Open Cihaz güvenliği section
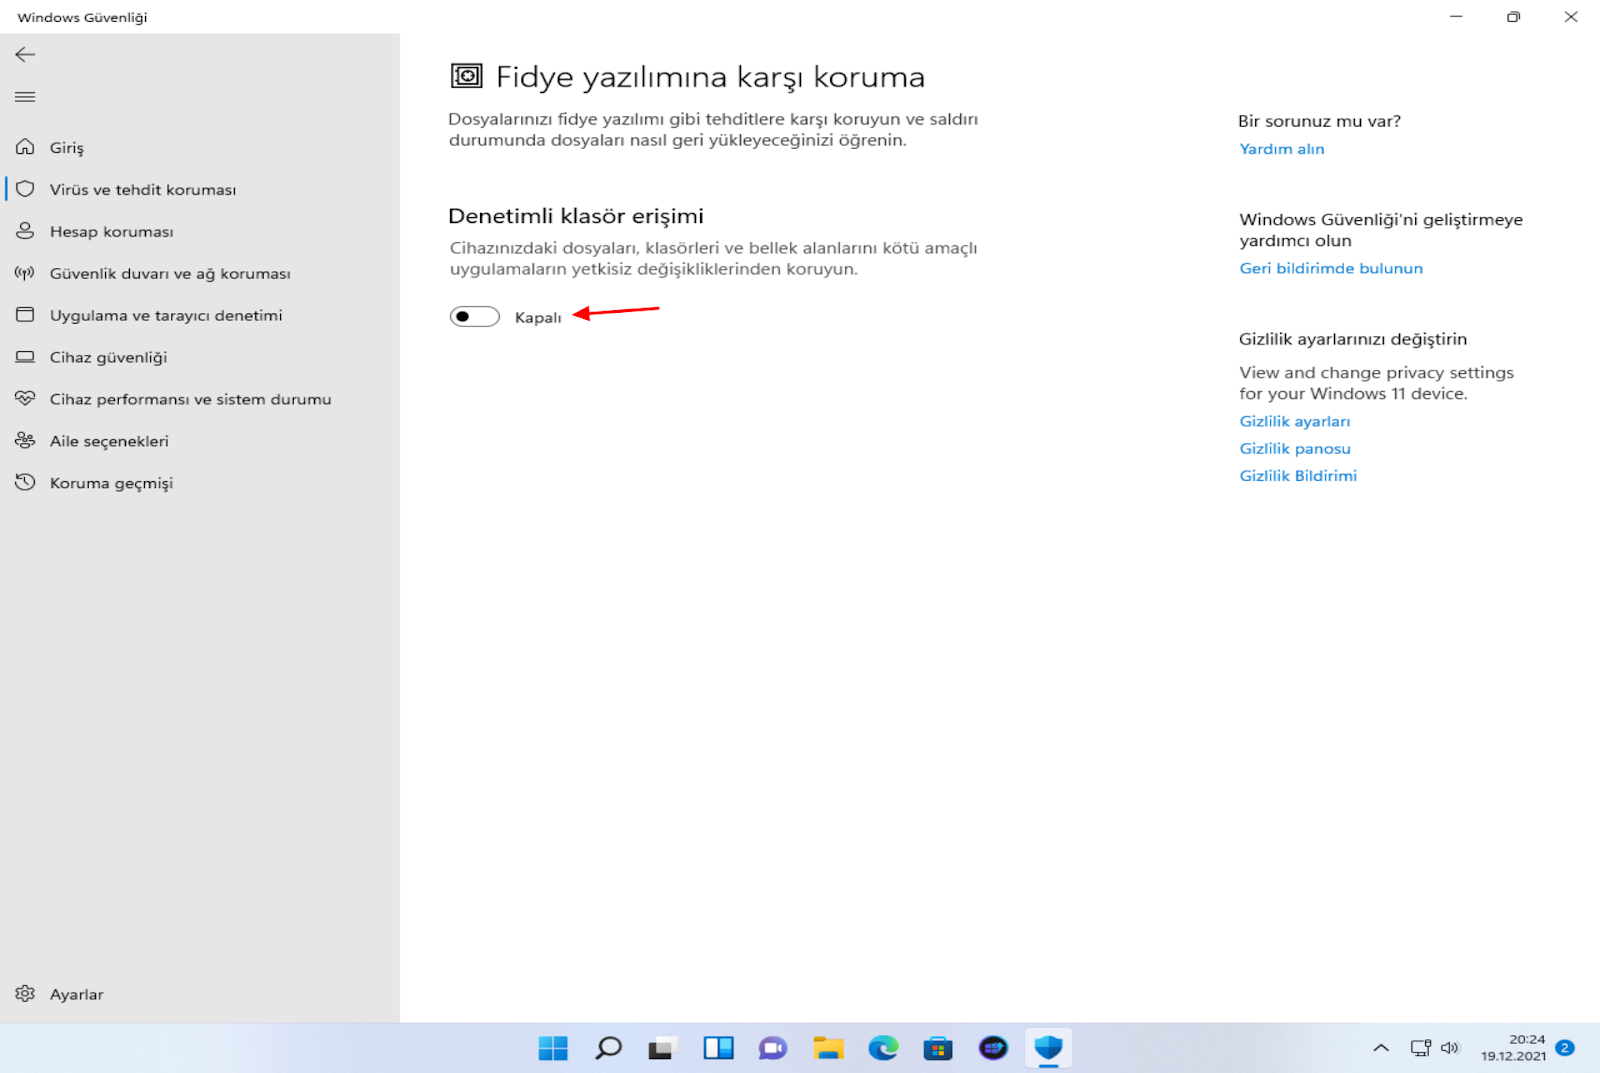The width and height of the screenshot is (1600, 1073). click(x=200, y=357)
